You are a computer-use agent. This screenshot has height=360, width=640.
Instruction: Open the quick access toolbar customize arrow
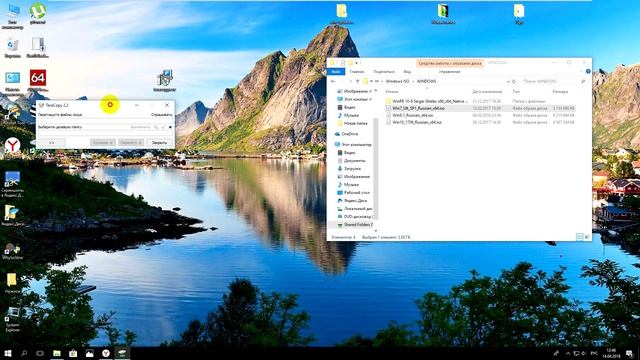(x=356, y=62)
